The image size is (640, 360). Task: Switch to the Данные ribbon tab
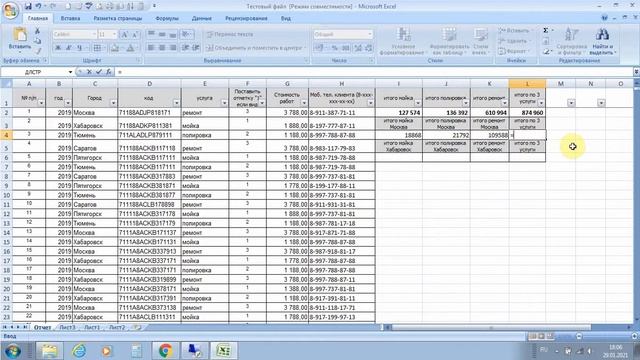202,18
